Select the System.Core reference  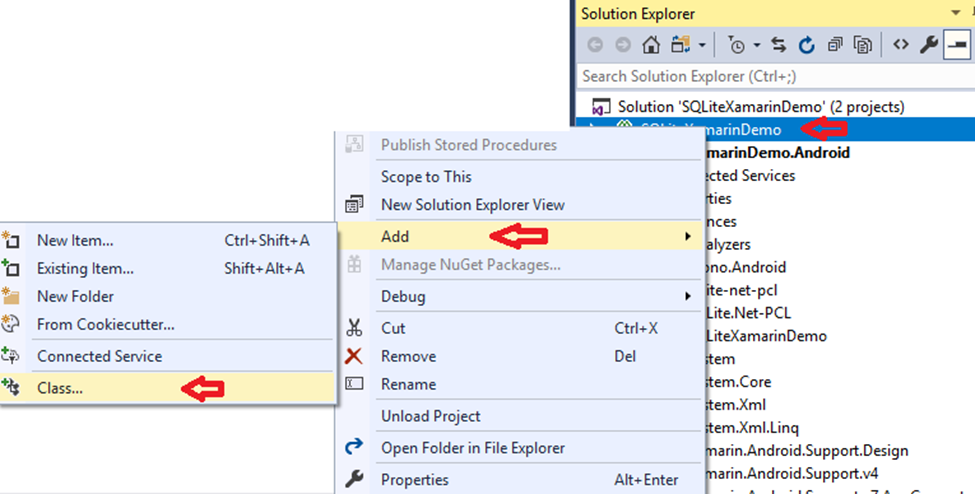click(x=738, y=381)
